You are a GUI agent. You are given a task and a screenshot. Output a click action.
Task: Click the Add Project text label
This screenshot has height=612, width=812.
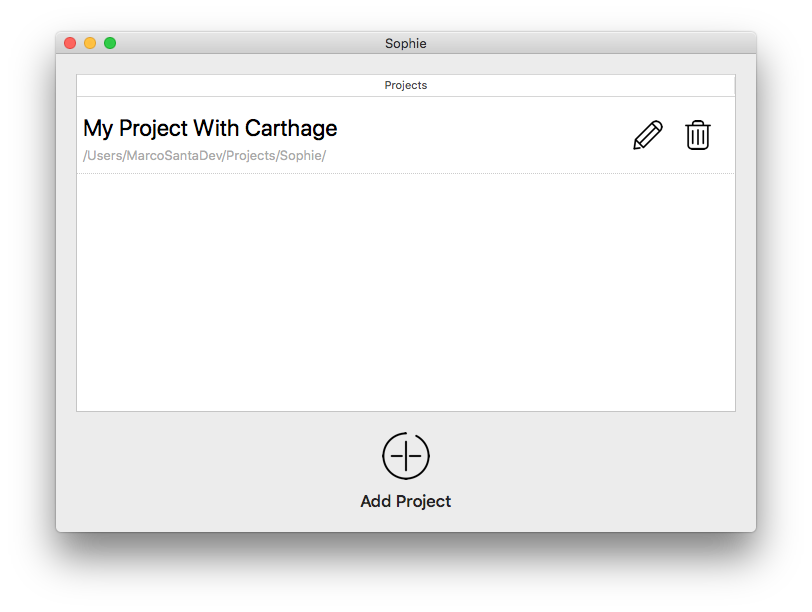click(x=406, y=501)
